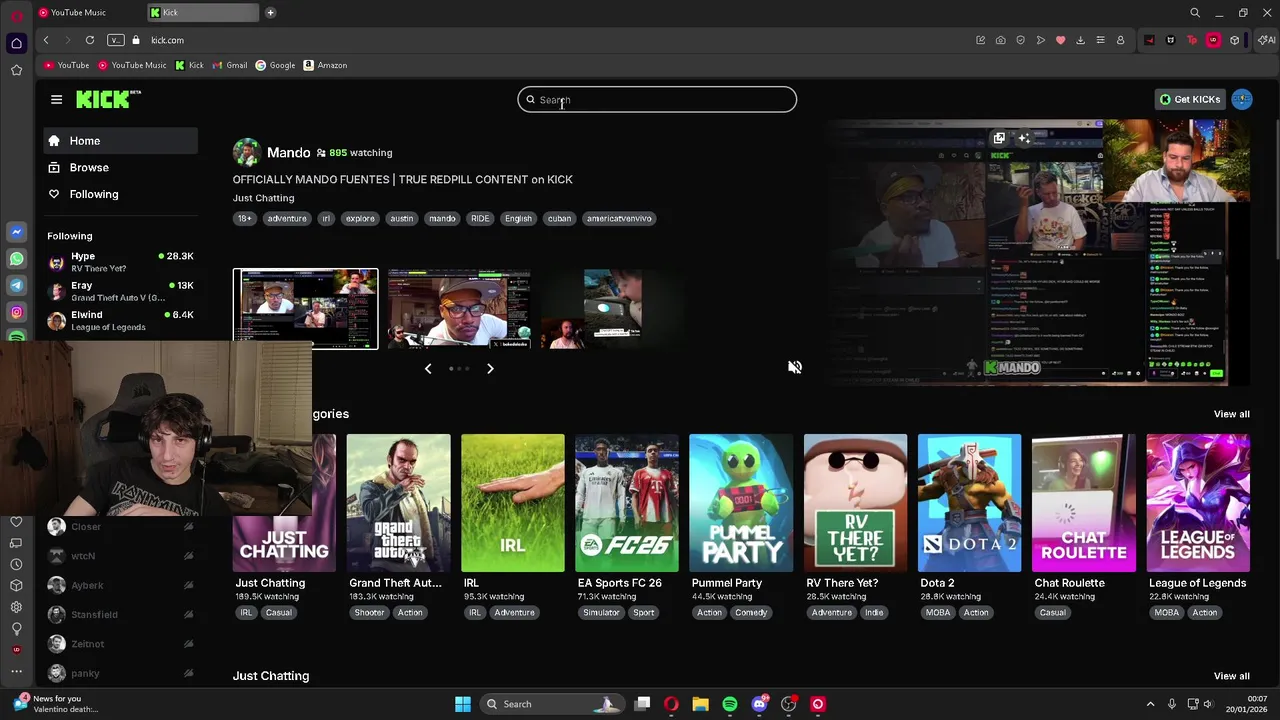1280x720 pixels.
Task: Open a new browser tab
Action: click(271, 13)
